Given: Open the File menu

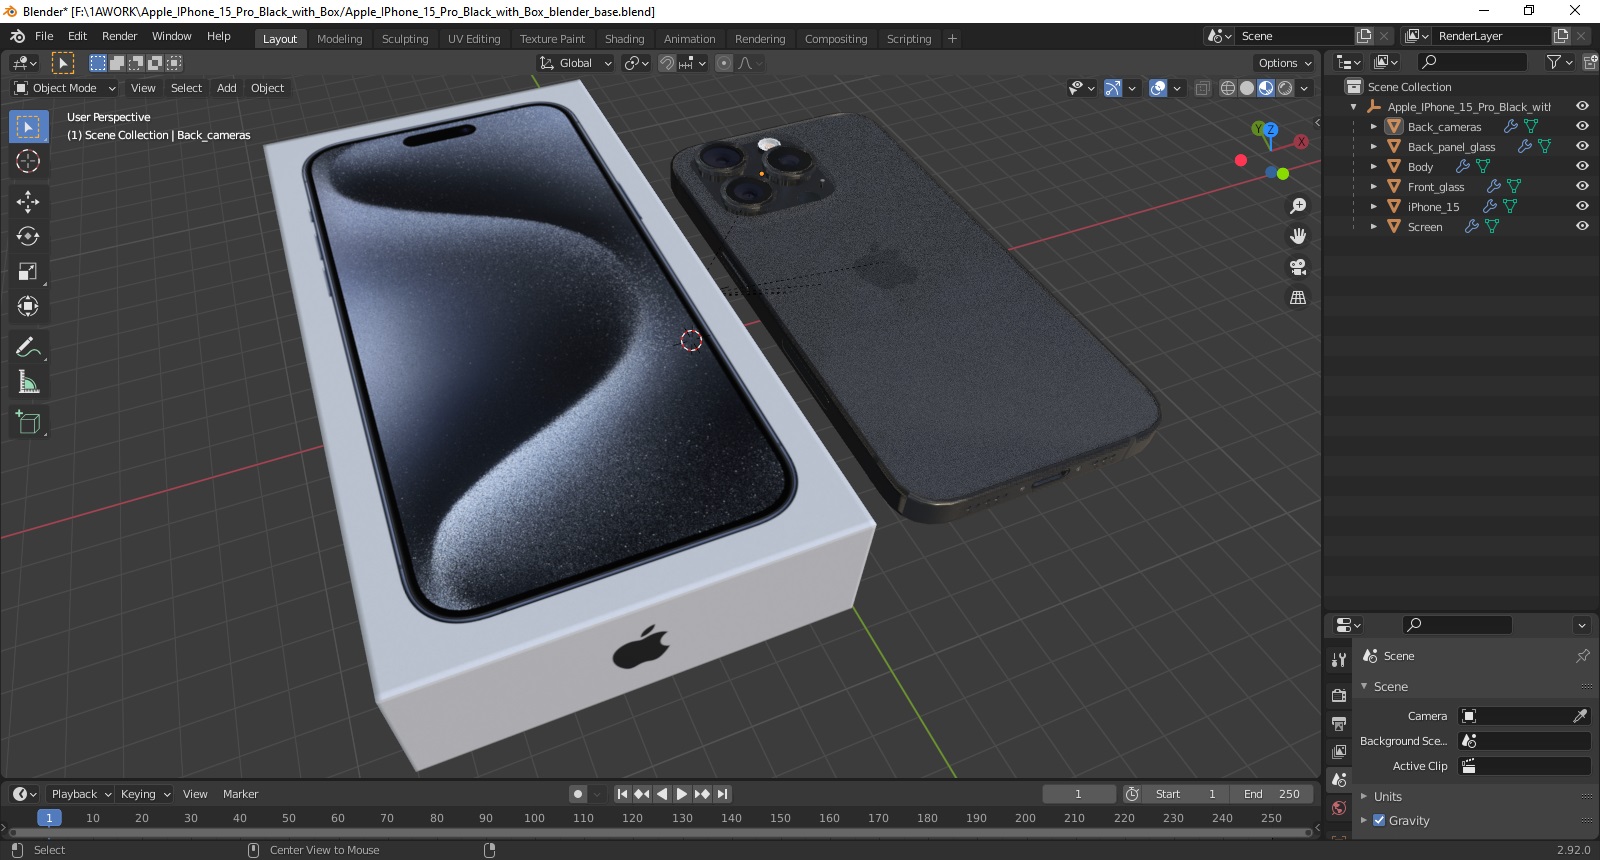Looking at the screenshot, I should click(44, 36).
